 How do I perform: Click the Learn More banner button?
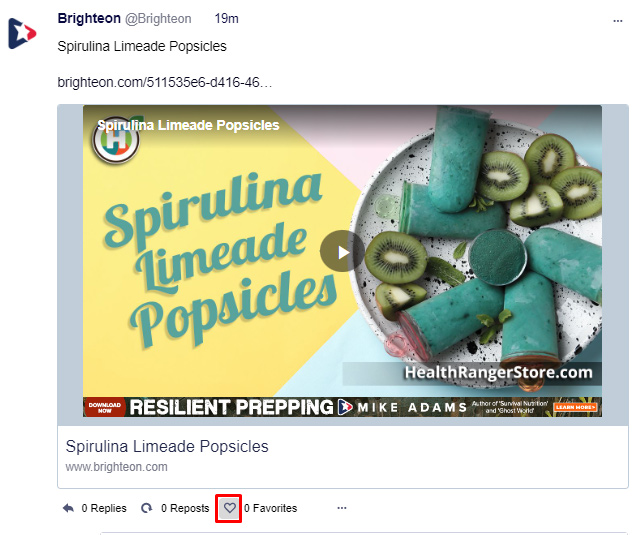click(x=575, y=407)
